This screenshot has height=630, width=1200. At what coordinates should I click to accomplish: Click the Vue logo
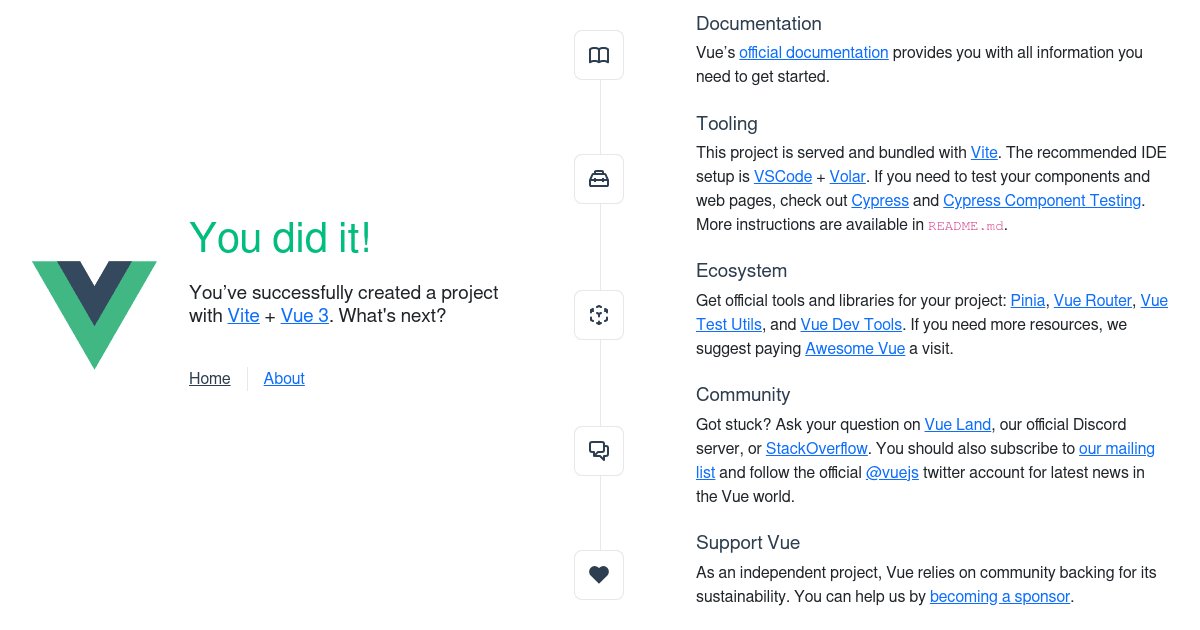(x=94, y=315)
